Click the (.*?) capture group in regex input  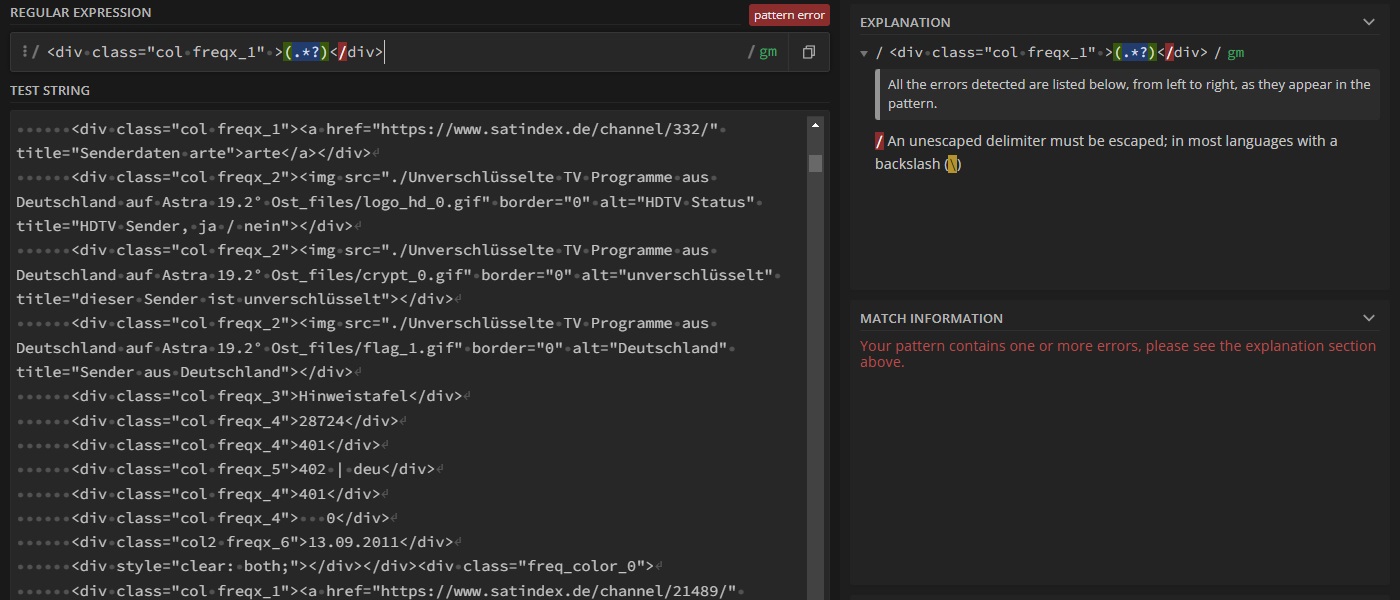coord(307,52)
